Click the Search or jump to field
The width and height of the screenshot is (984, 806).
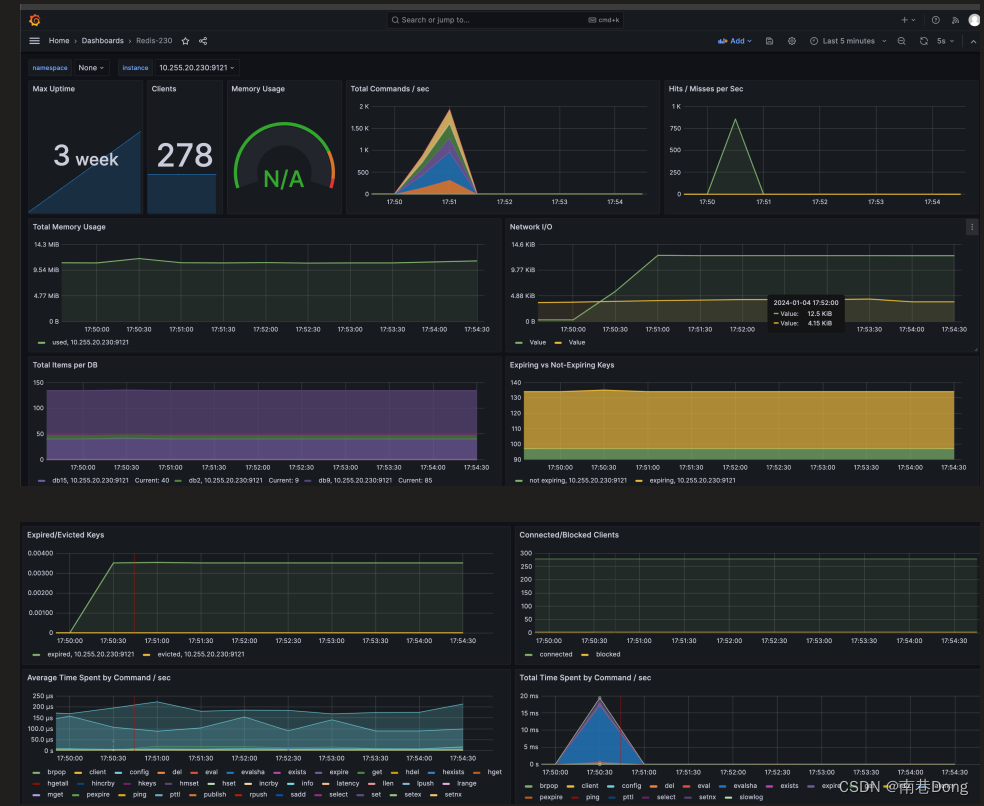[x=505, y=20]
